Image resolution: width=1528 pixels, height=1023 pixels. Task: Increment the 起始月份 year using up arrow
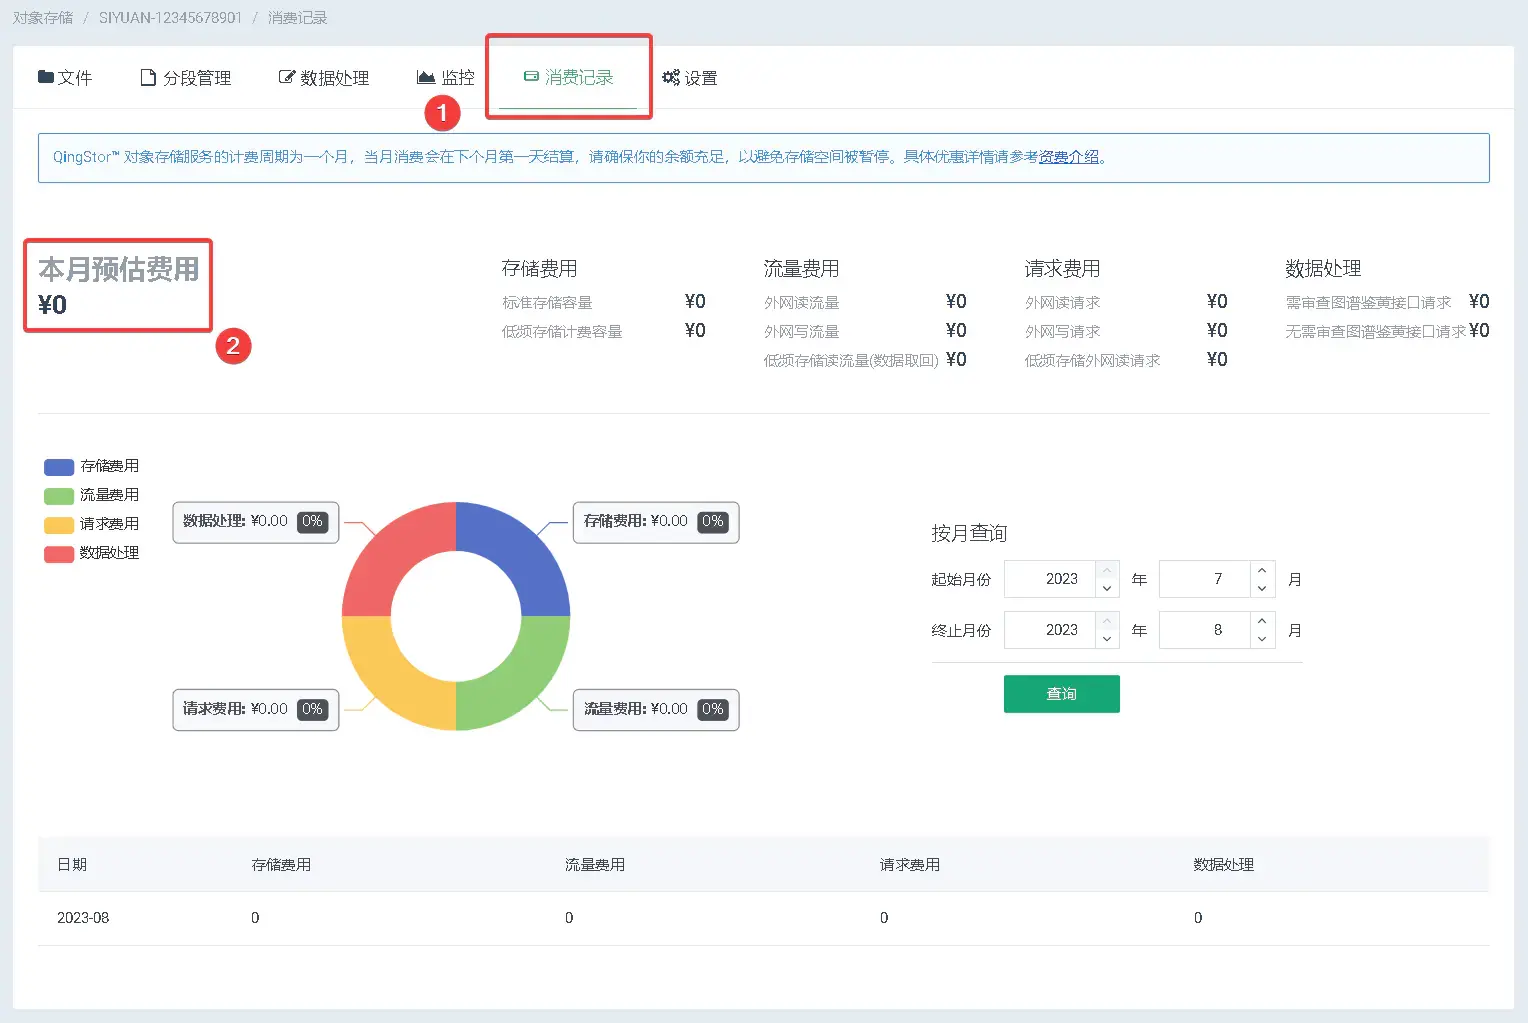click(1107, 571)
